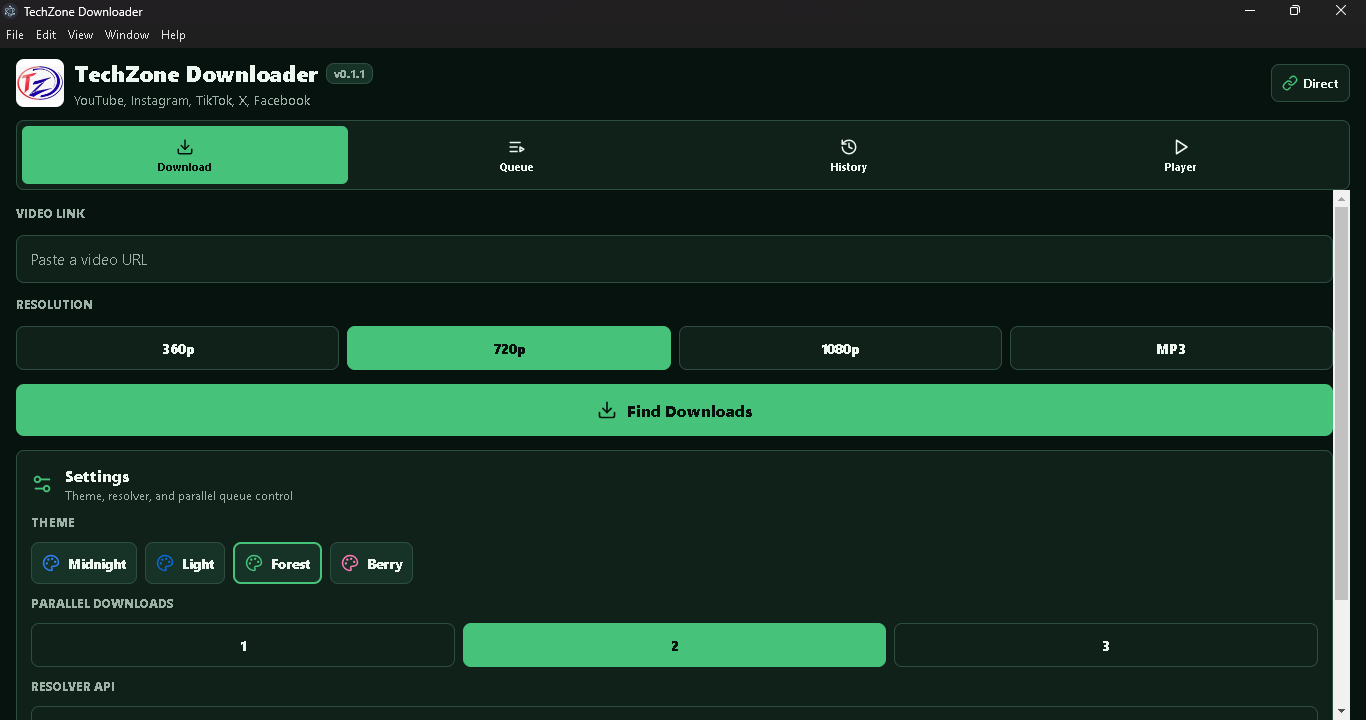Click the v0.1.1 version badge
The image size is (1366, 720).
pos(349,74)
